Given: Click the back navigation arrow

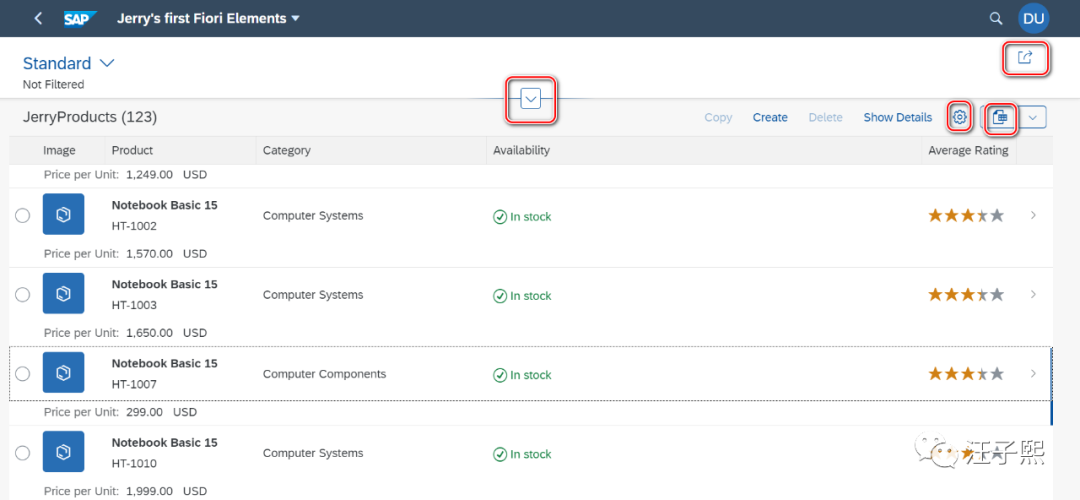Looking at the screenshot, I should click(38, 18).
